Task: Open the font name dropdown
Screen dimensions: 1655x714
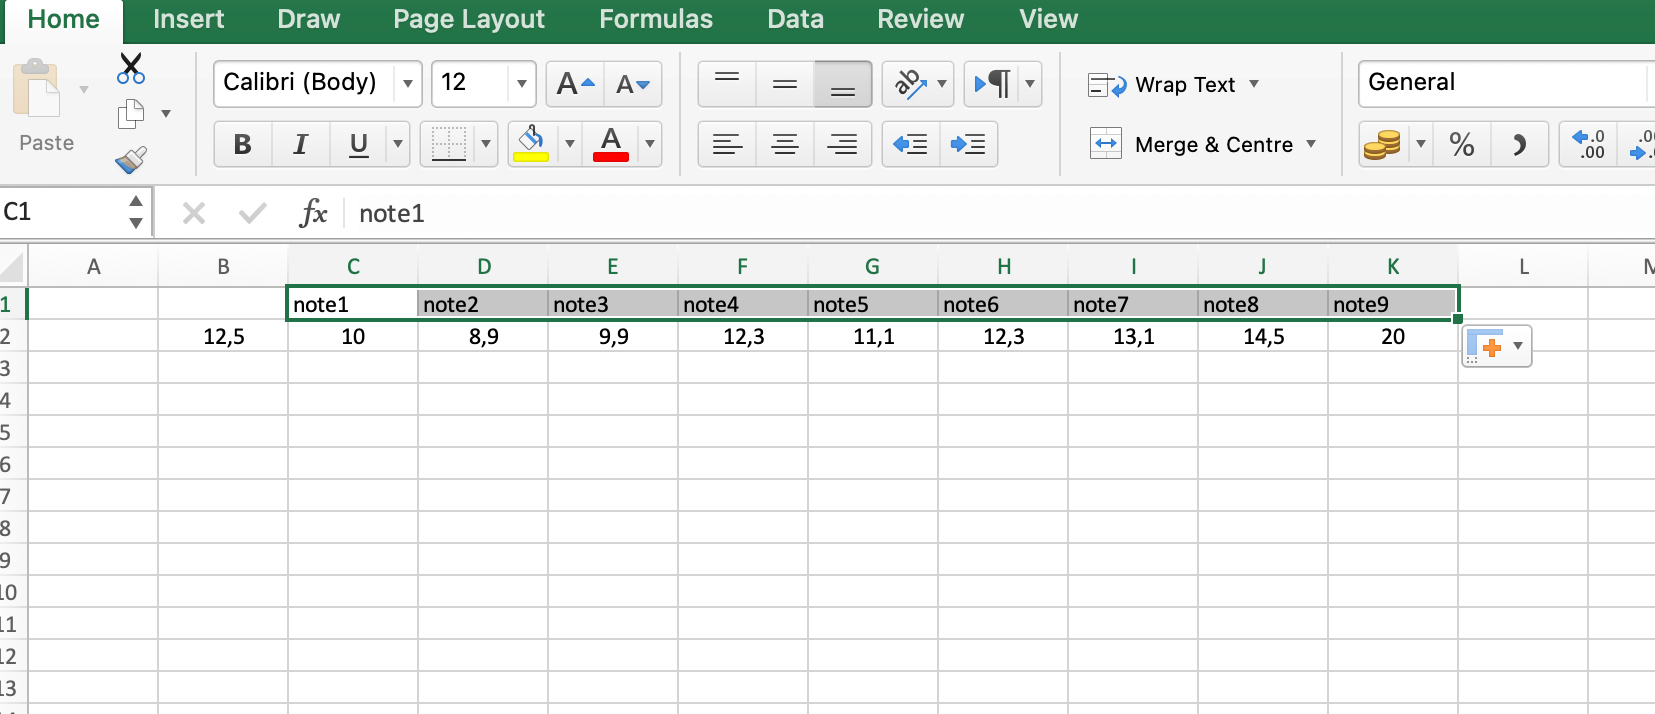Action: point(408,84)
